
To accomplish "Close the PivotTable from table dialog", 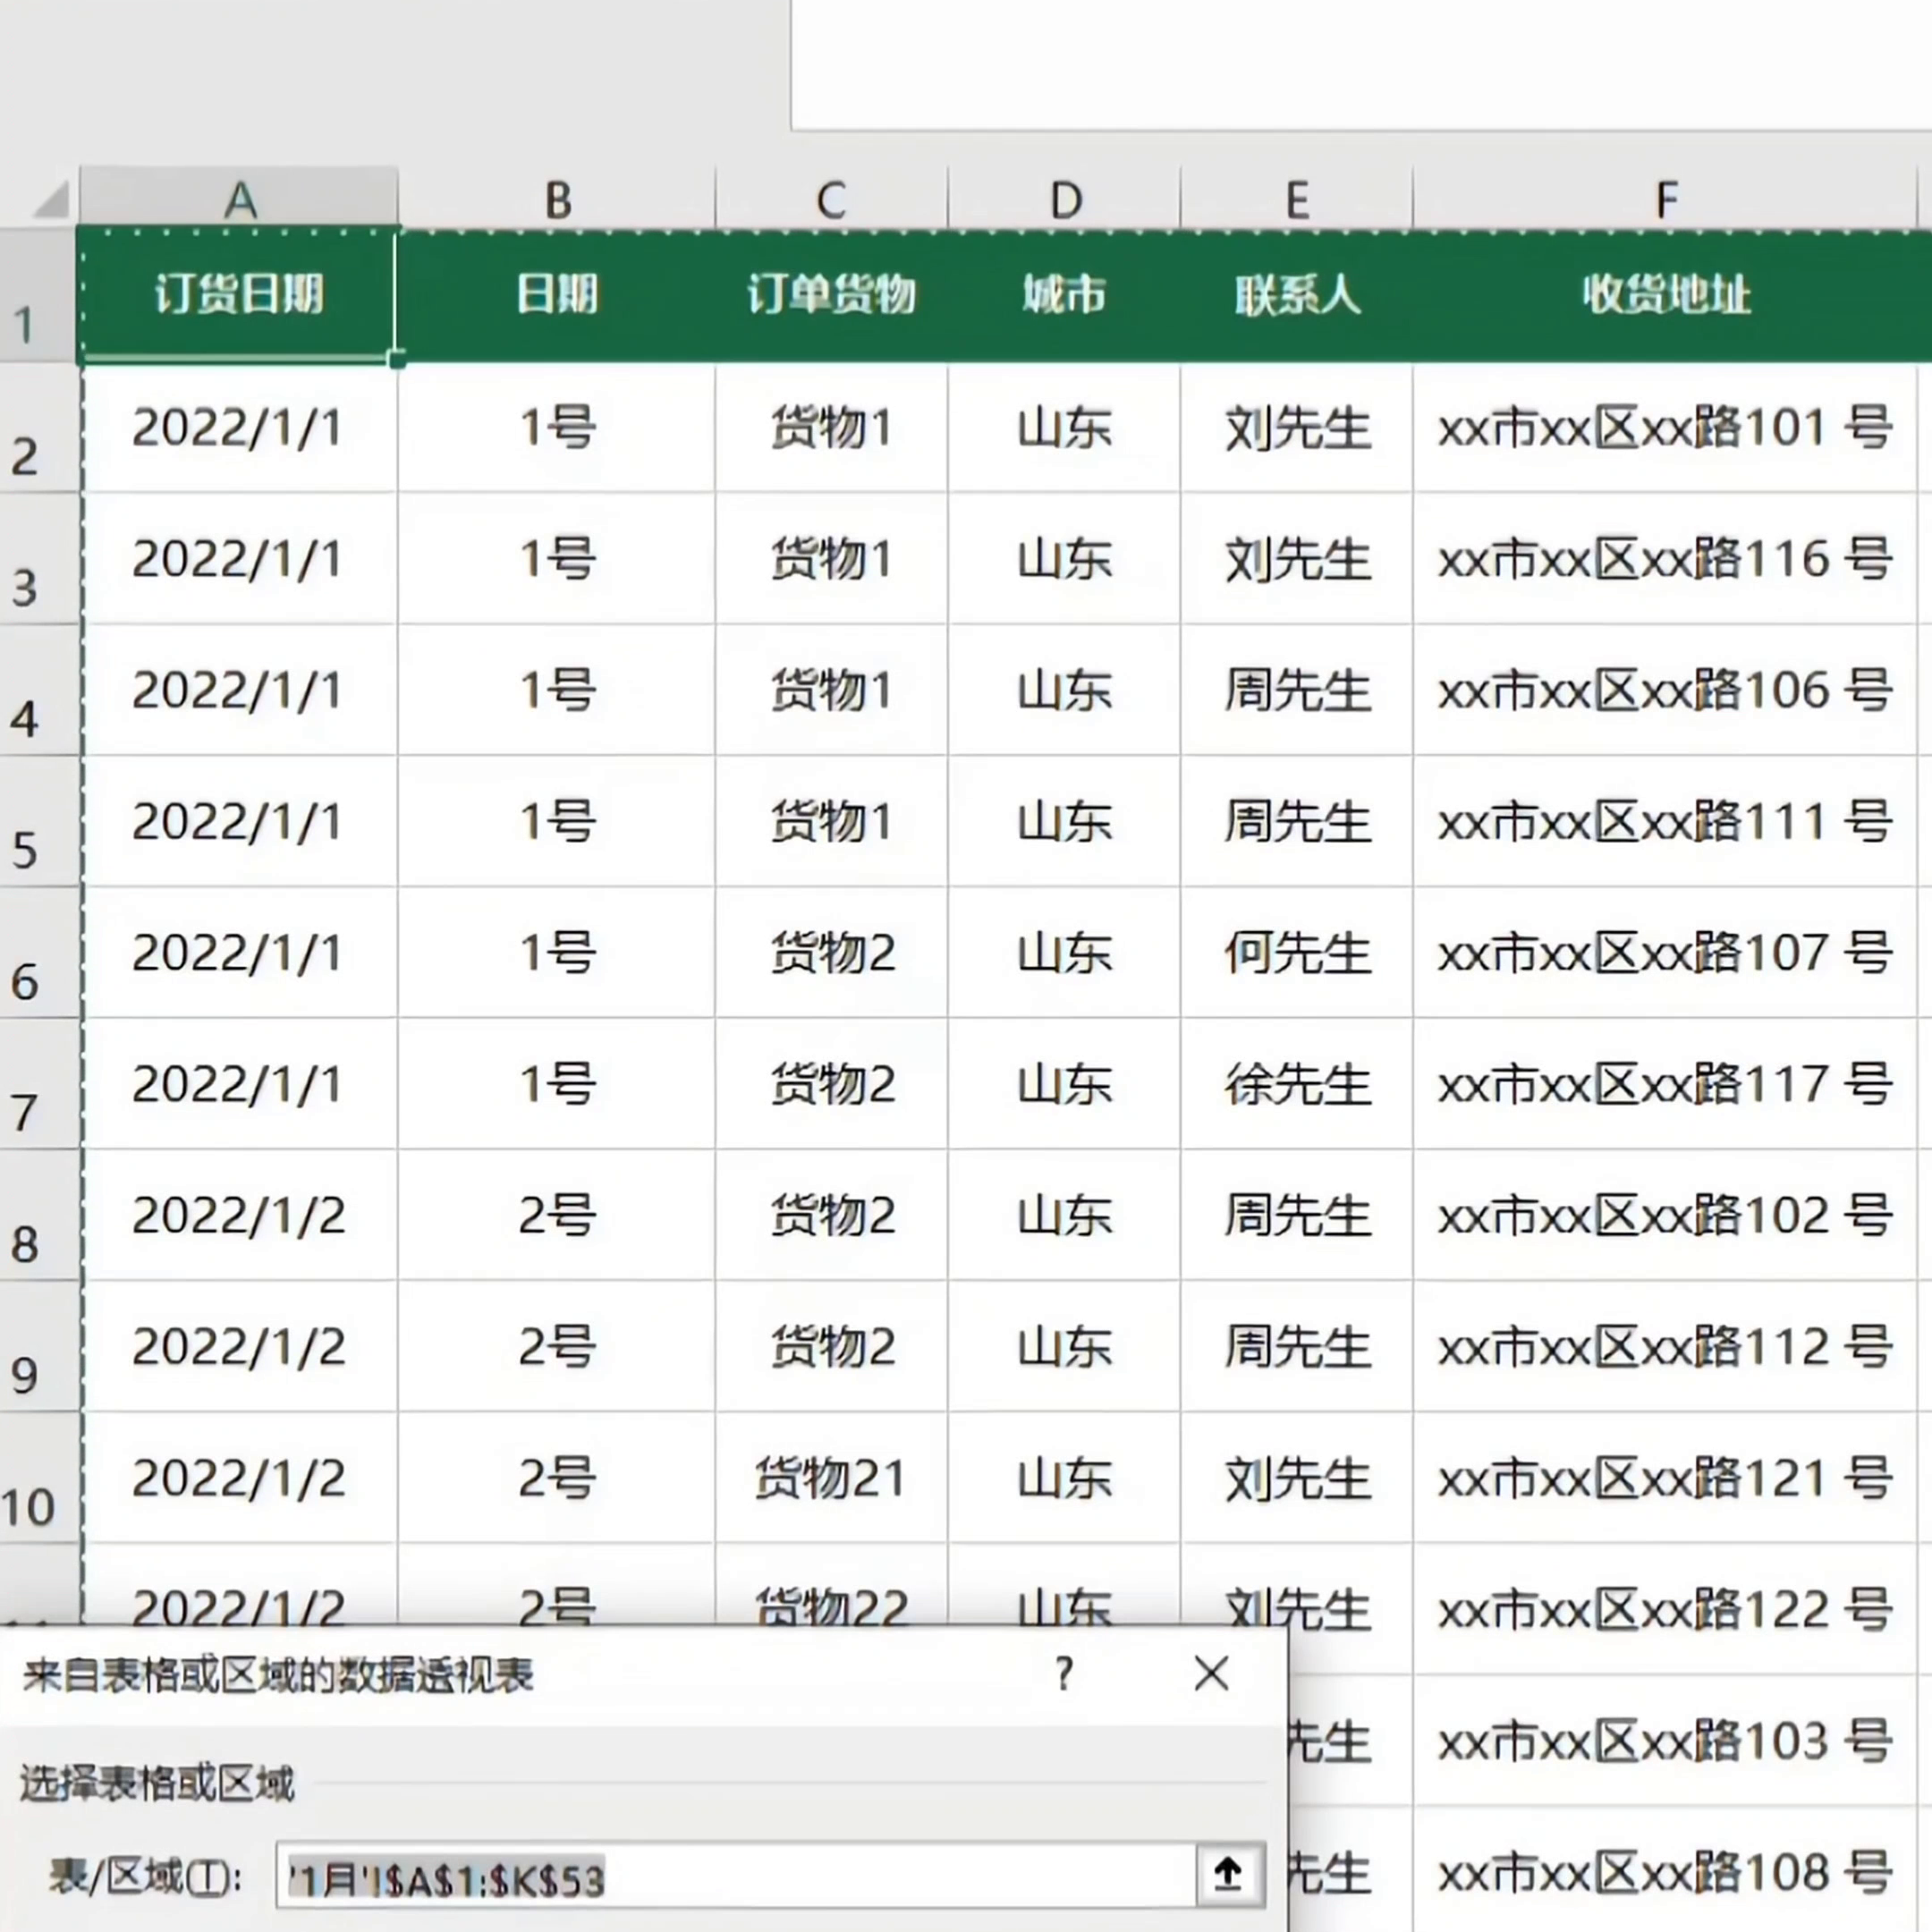I will point(1211,1674).
